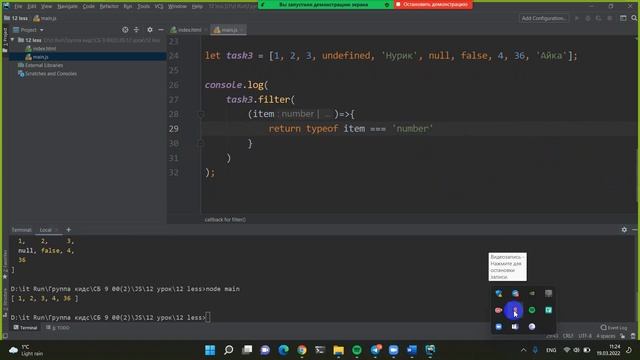Open Microsoft Edge from taskbar

click(x=283, y=350)
